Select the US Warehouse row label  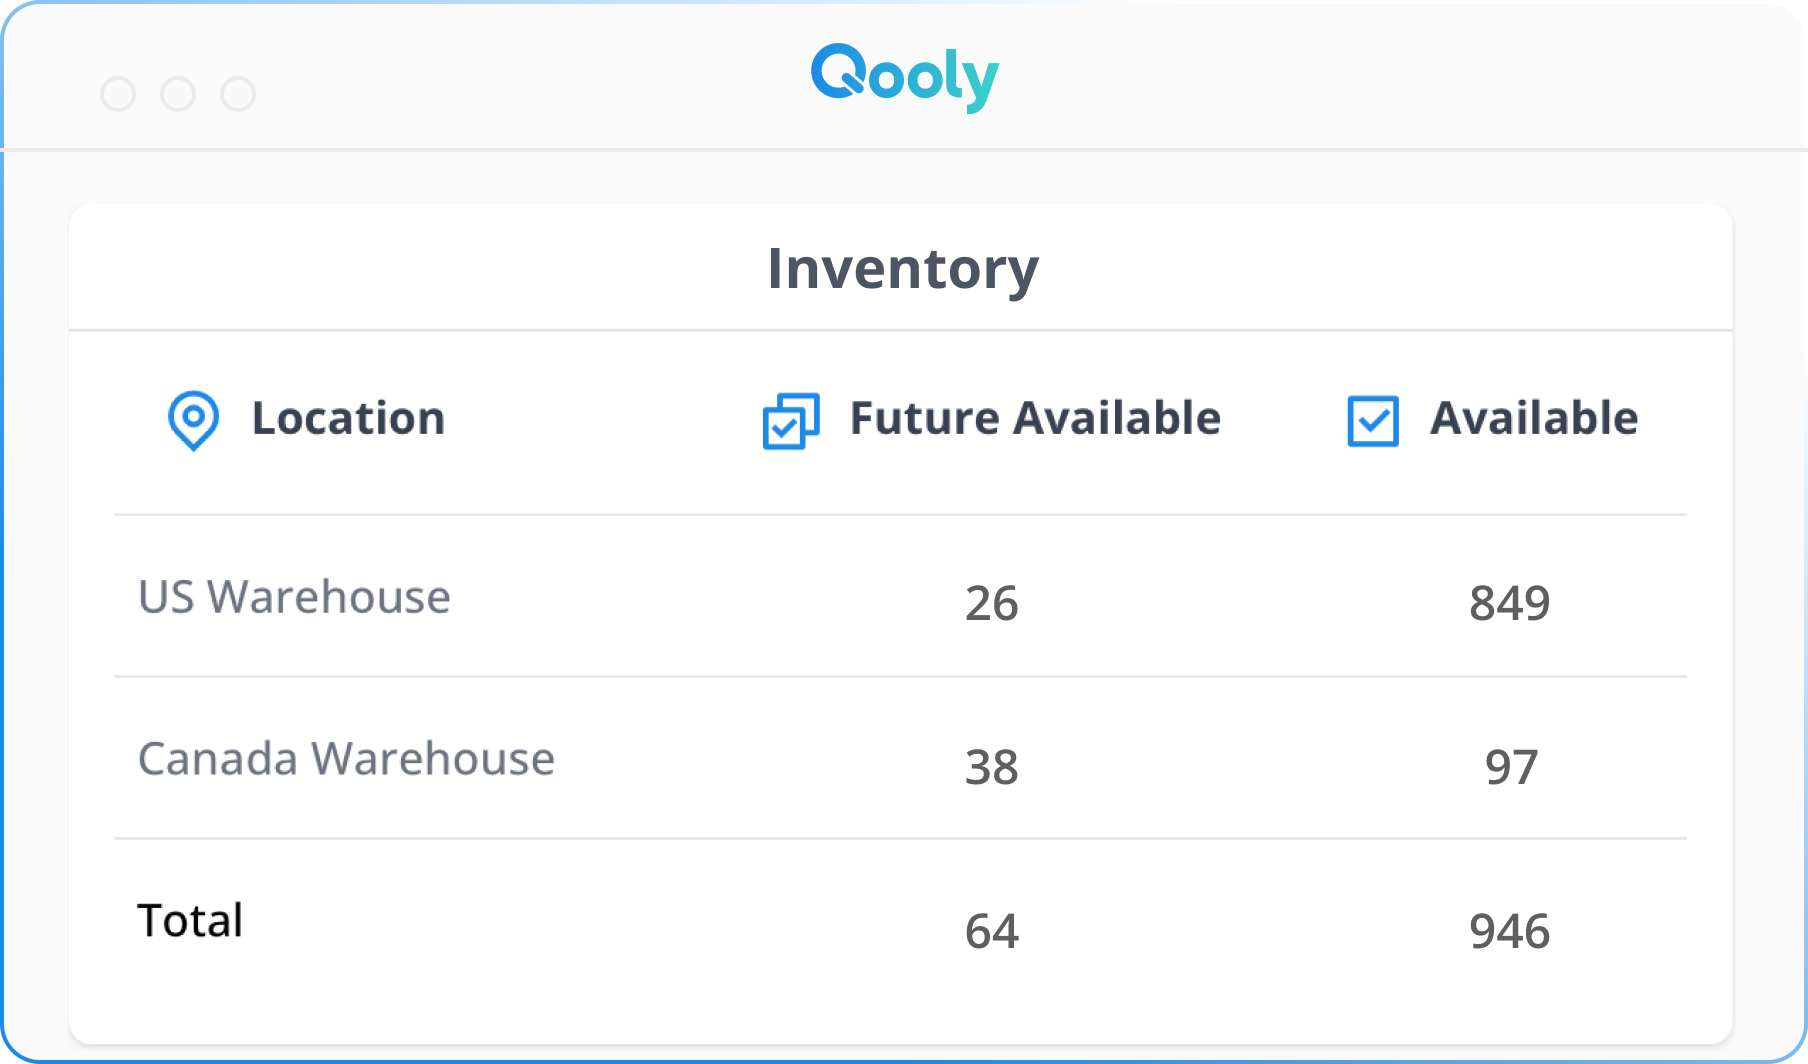(x=294, y=597)
